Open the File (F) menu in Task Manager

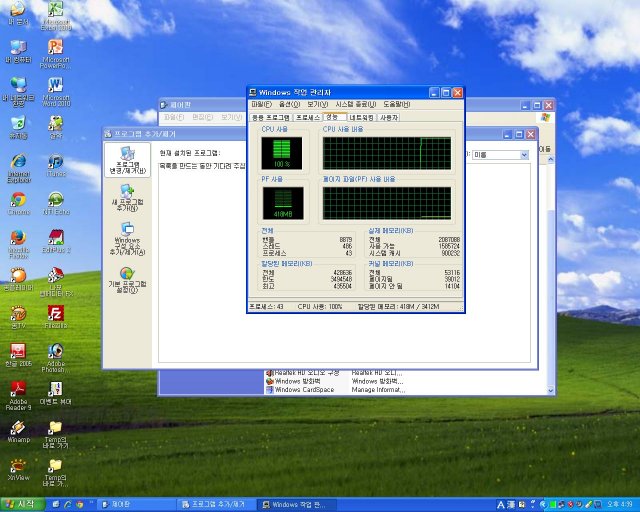261,105
